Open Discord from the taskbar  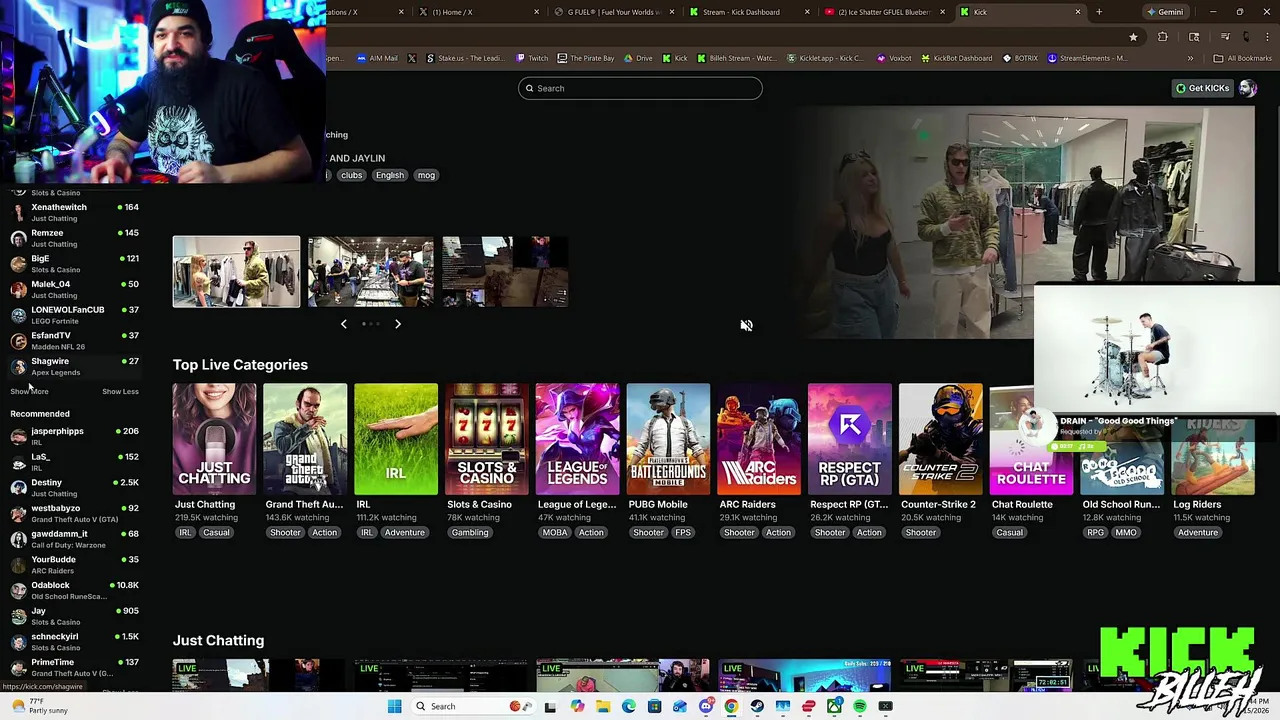pos(706,706)
